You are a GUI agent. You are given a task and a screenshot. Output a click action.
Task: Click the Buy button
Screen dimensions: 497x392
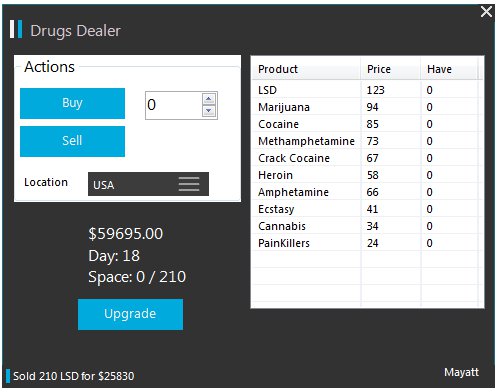point(72,103)
